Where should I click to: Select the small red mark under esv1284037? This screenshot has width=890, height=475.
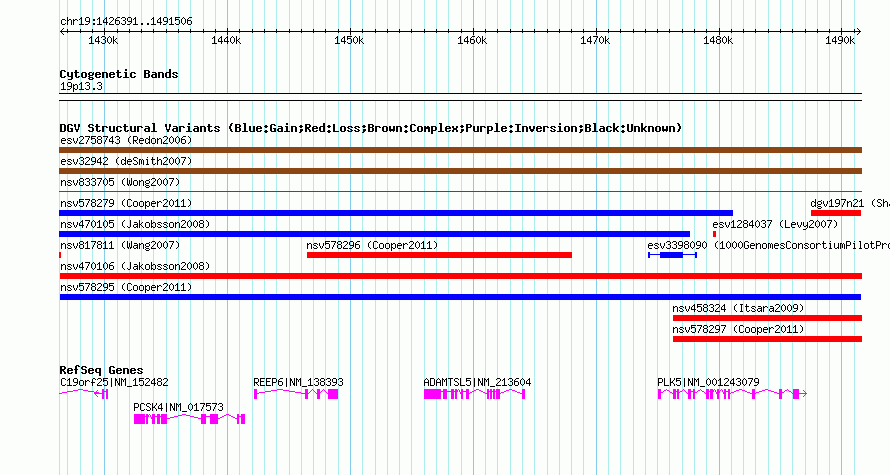(x=714, y=234)
